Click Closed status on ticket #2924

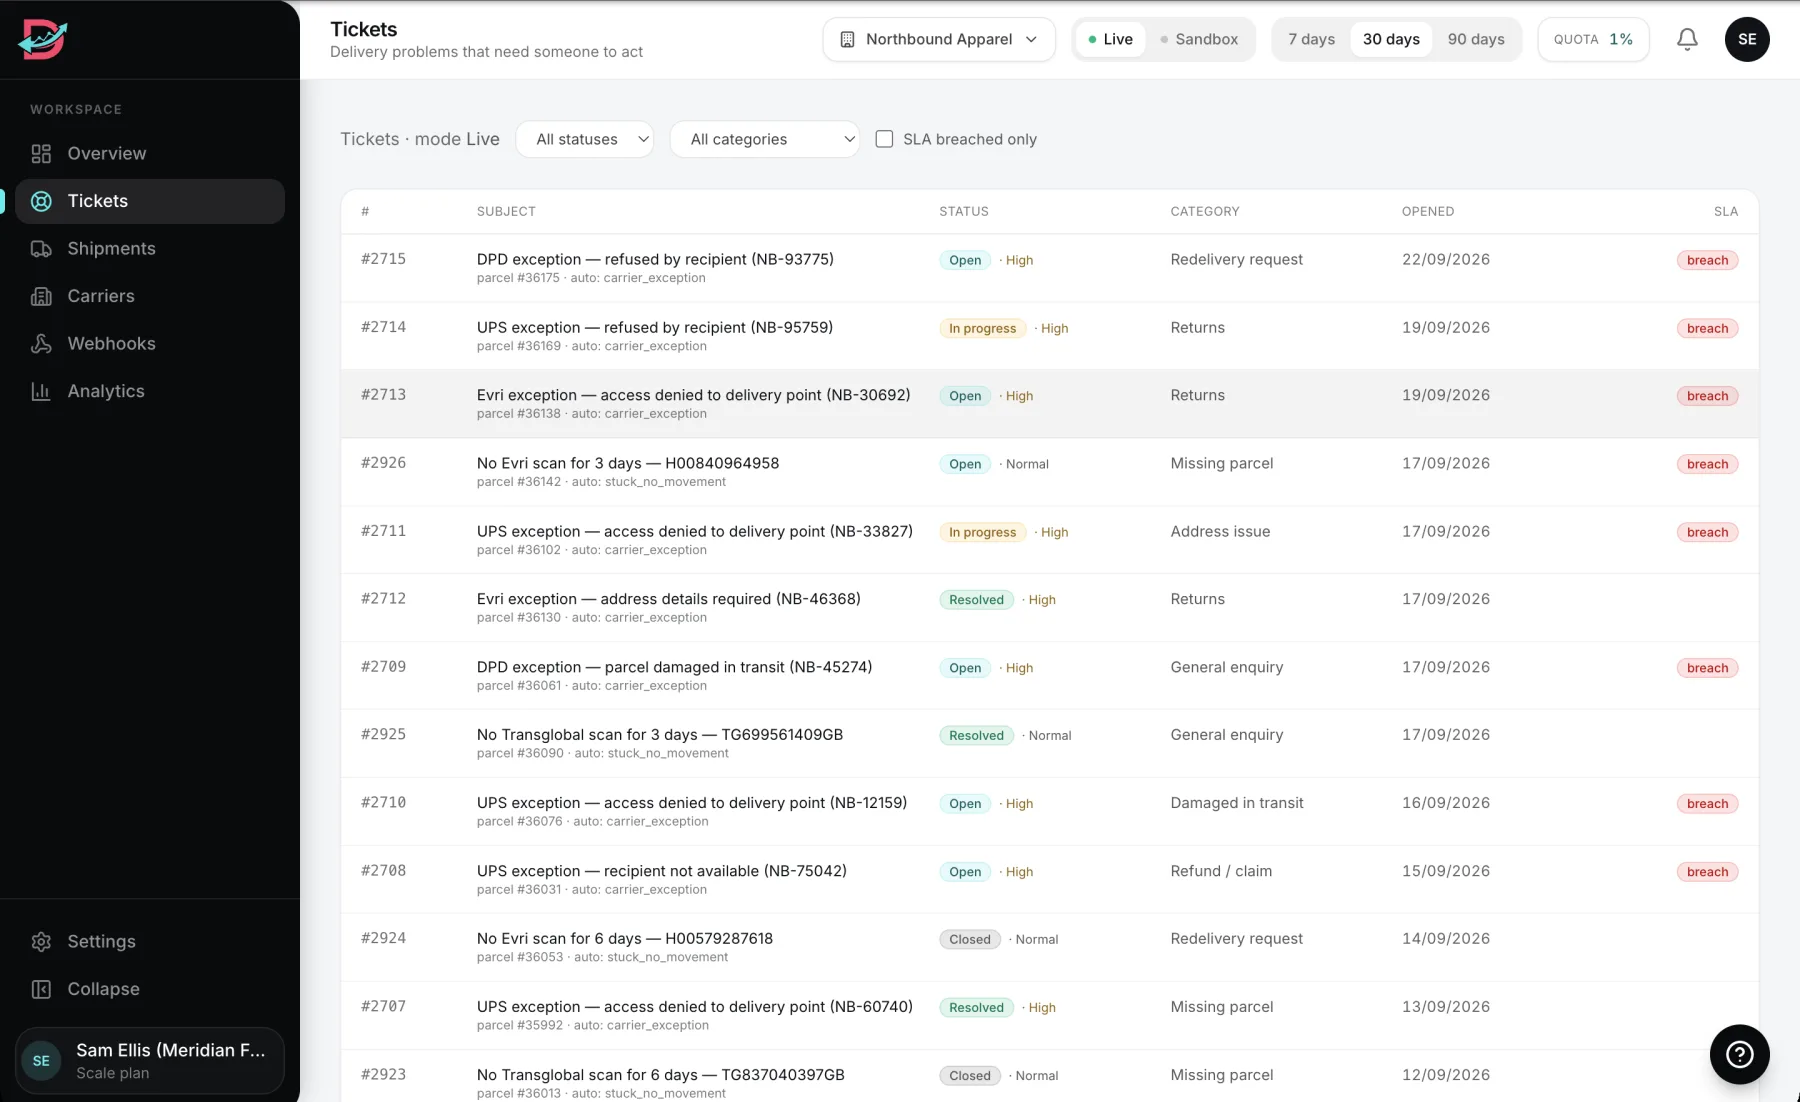click(970, 939)
